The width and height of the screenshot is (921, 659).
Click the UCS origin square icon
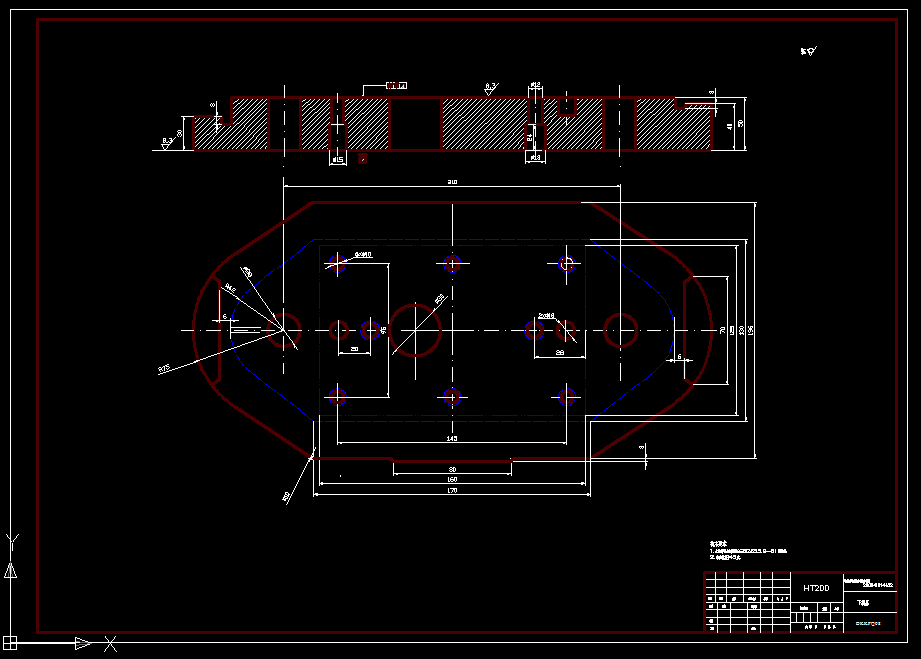[x=10, y=643]
